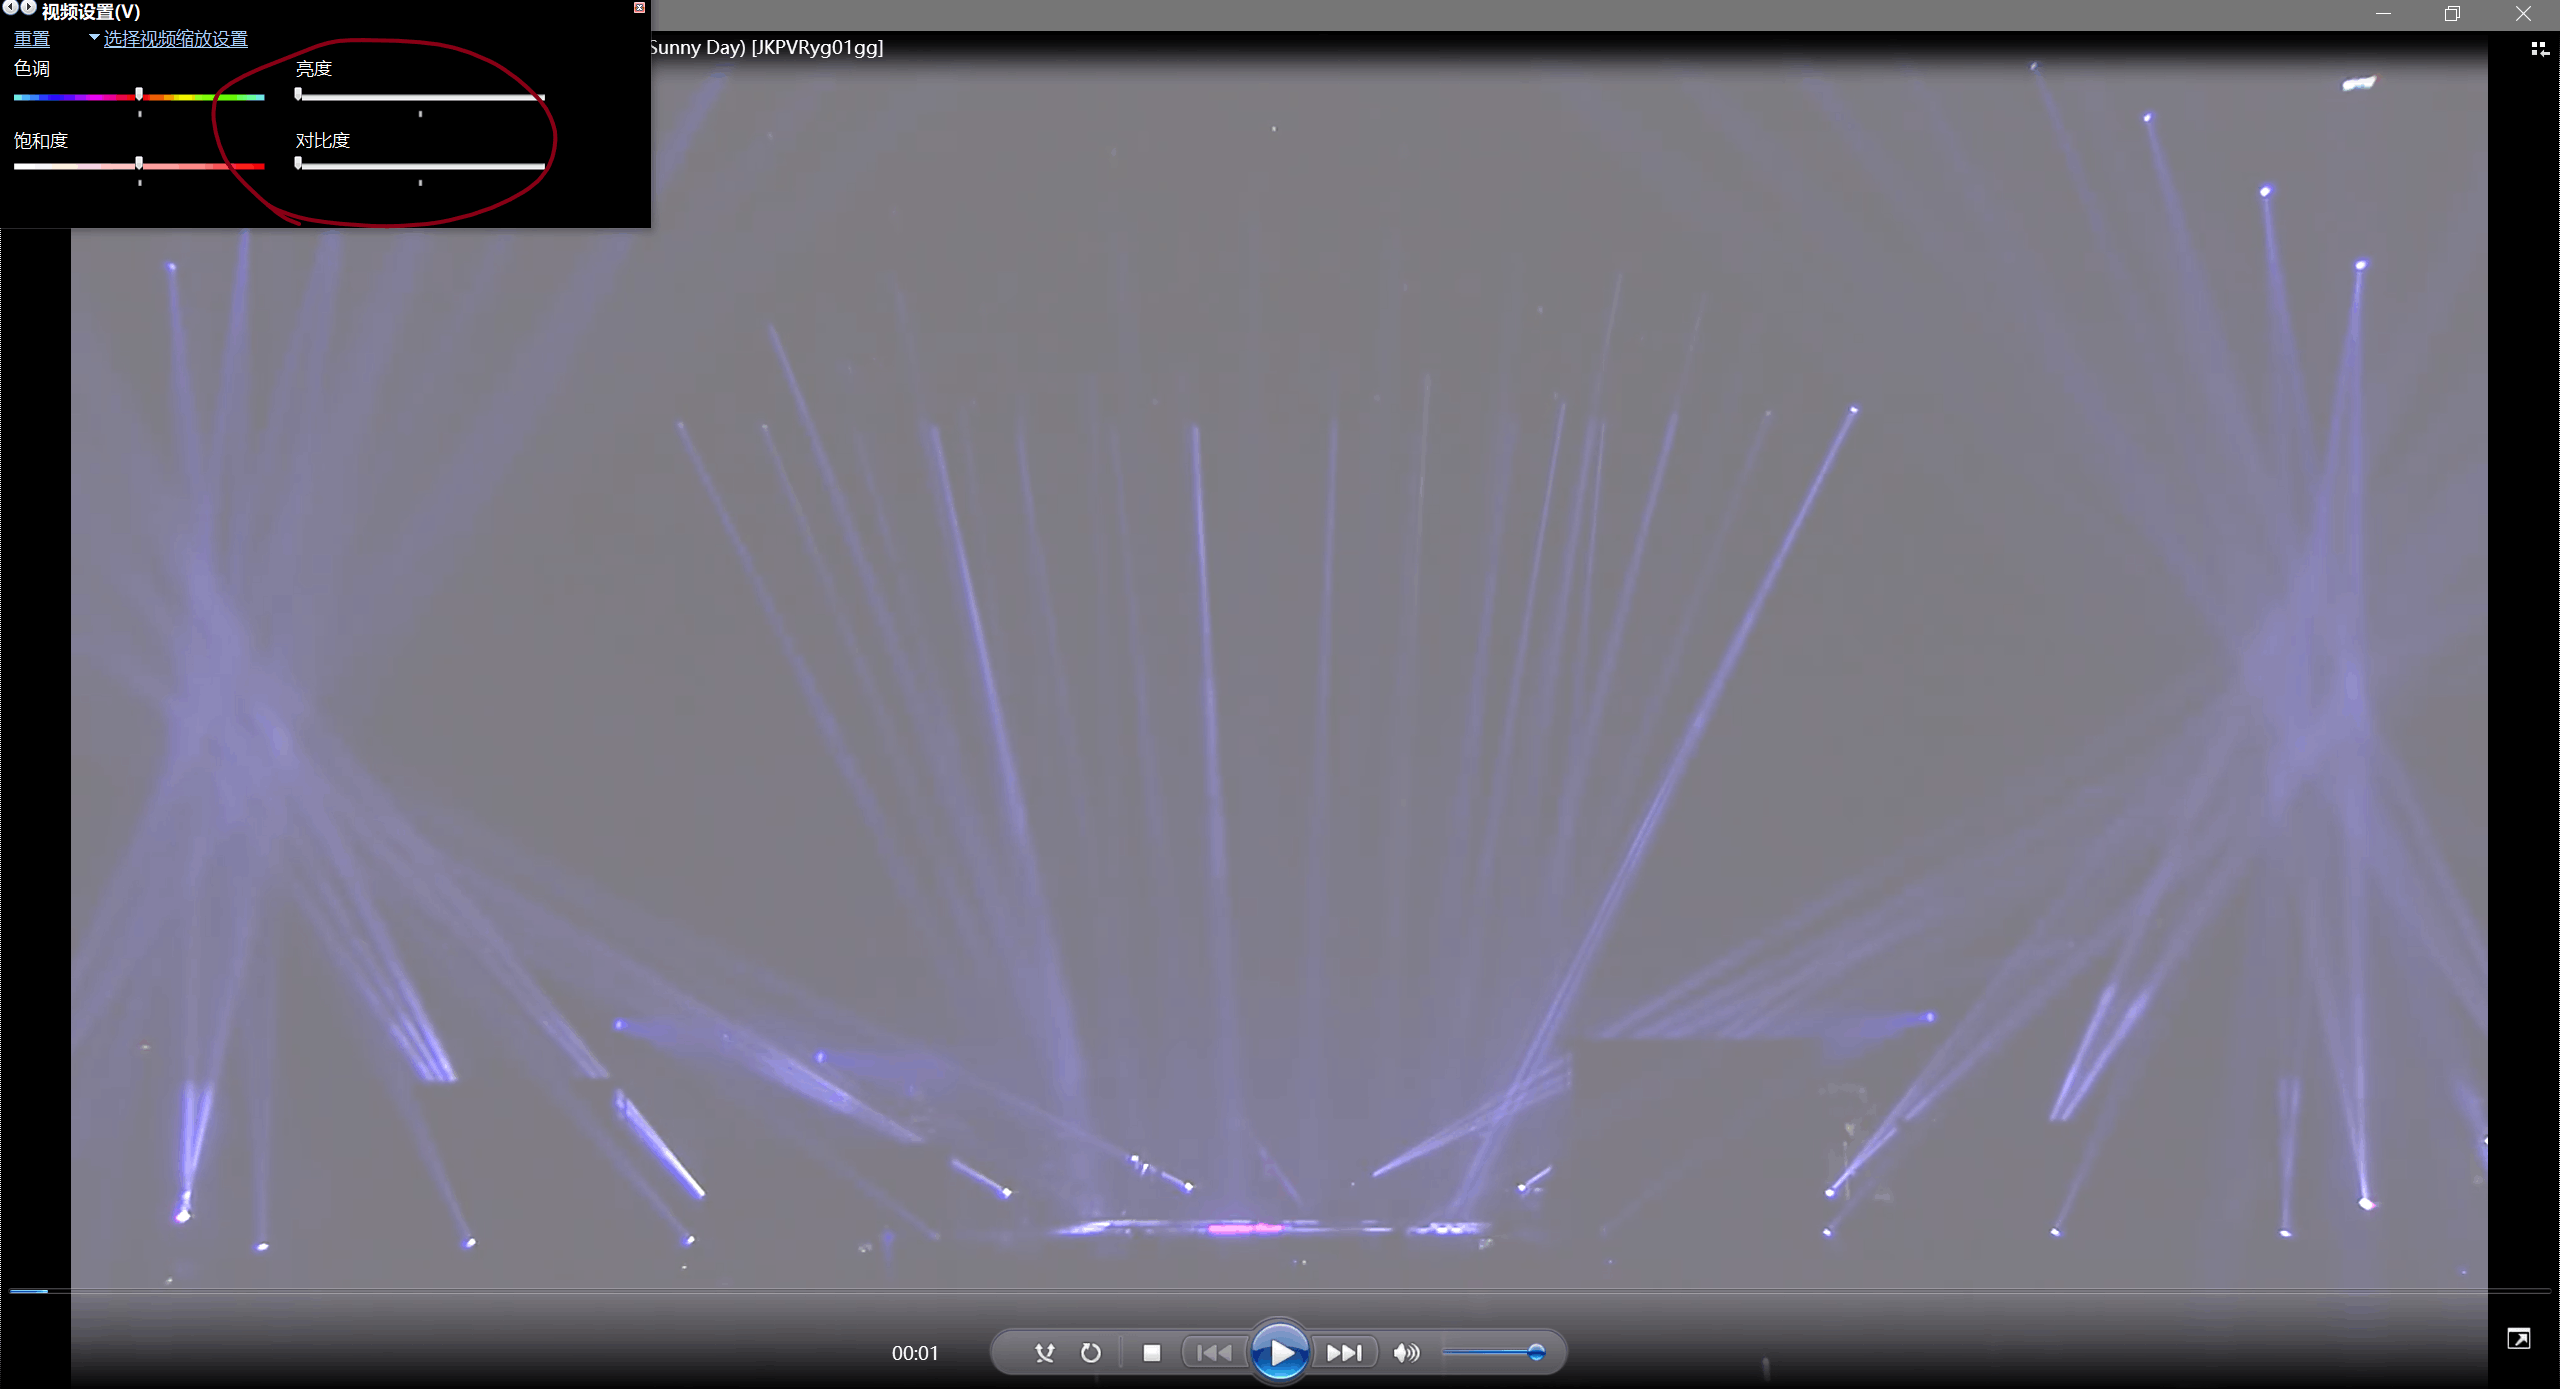The height and width of the screenshot is (1389, 2560).
Task: Click the 亮度 brightness slider track
Action: [x=420, y=97]
